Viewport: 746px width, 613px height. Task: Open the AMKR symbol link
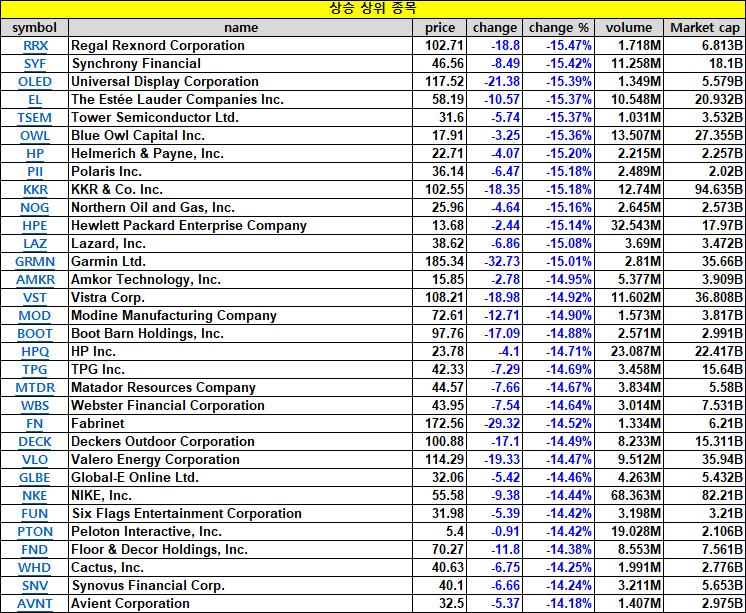point(35,280)
